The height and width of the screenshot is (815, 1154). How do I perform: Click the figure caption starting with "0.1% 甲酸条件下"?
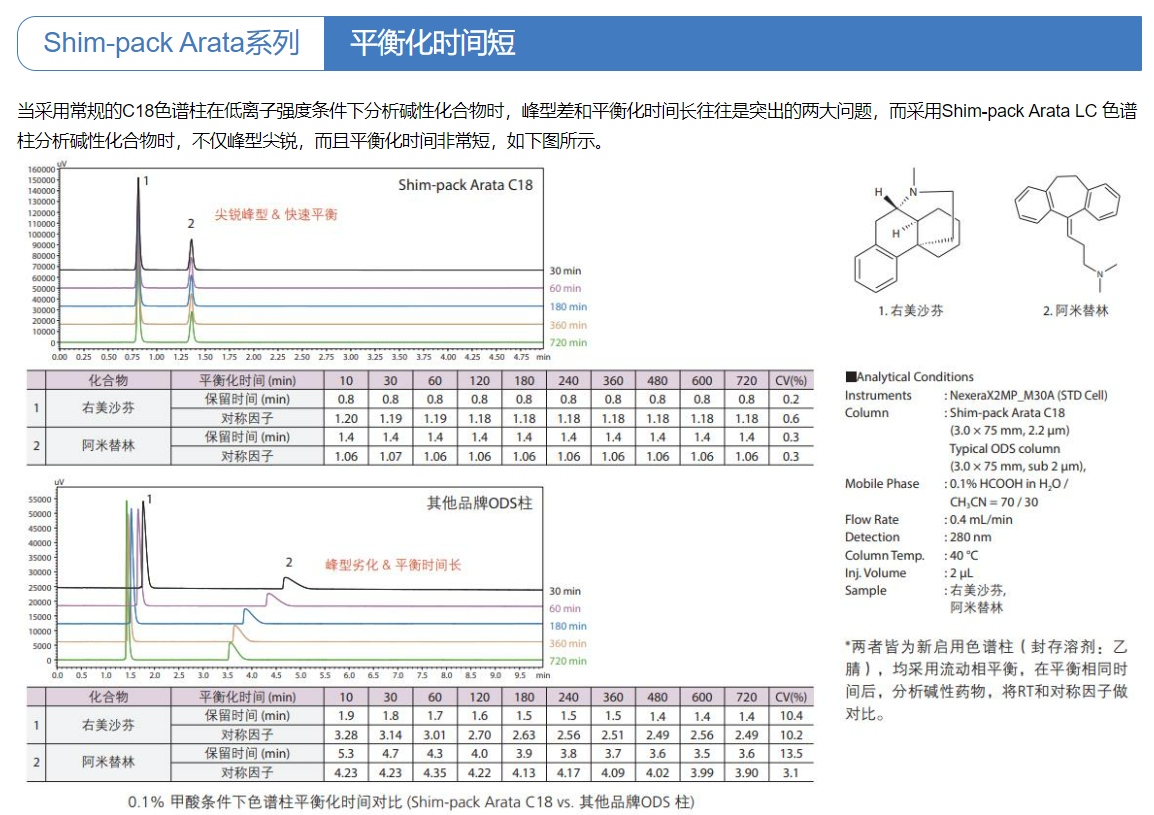[410, 802]
